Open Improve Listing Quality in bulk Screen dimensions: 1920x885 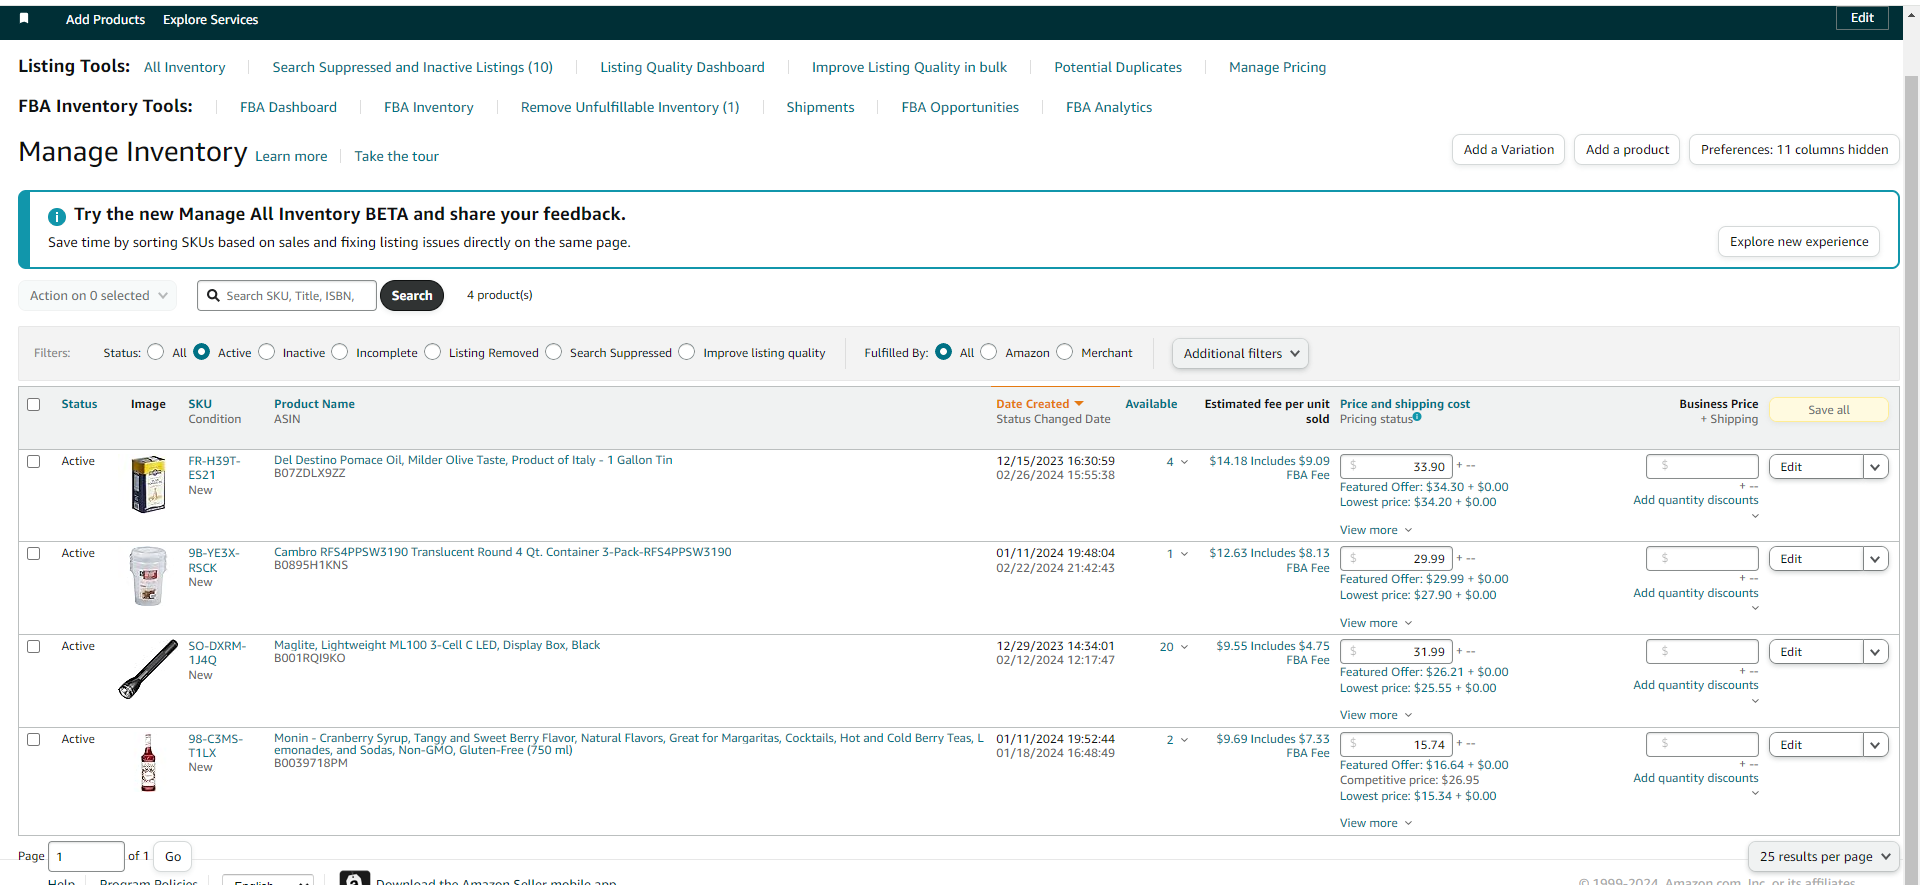coord(909,67)
